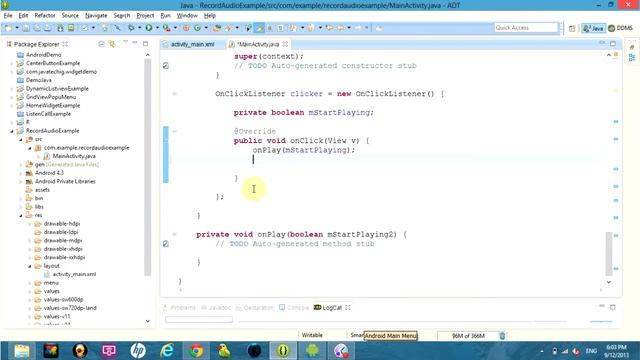Click the Package Explorer vertical scrollbar
640x360 pixels.
(148, 167)
